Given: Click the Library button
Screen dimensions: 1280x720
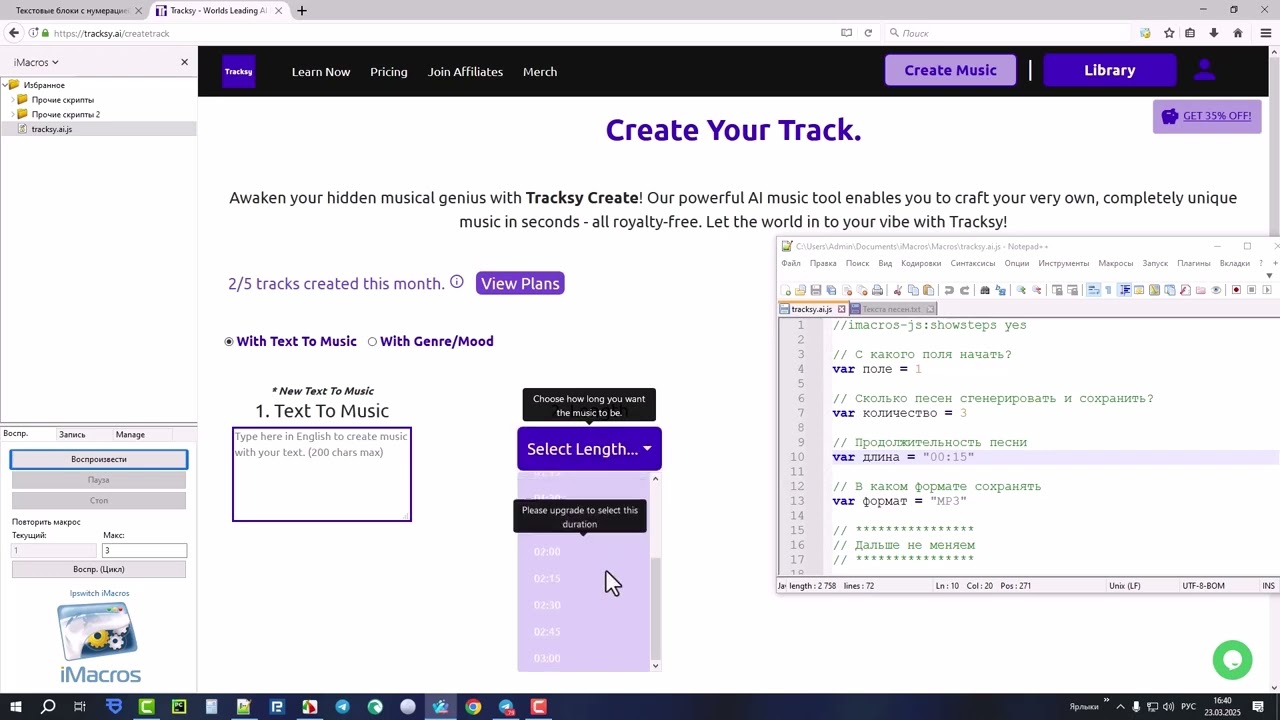Looking at the screenshot, I should pos(1109,70).
